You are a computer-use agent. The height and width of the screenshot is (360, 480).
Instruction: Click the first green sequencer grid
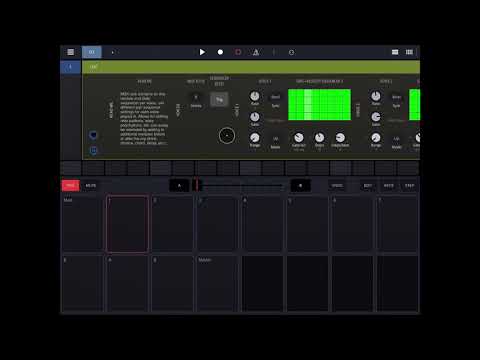pyautogui.click(x=319, y=105)
